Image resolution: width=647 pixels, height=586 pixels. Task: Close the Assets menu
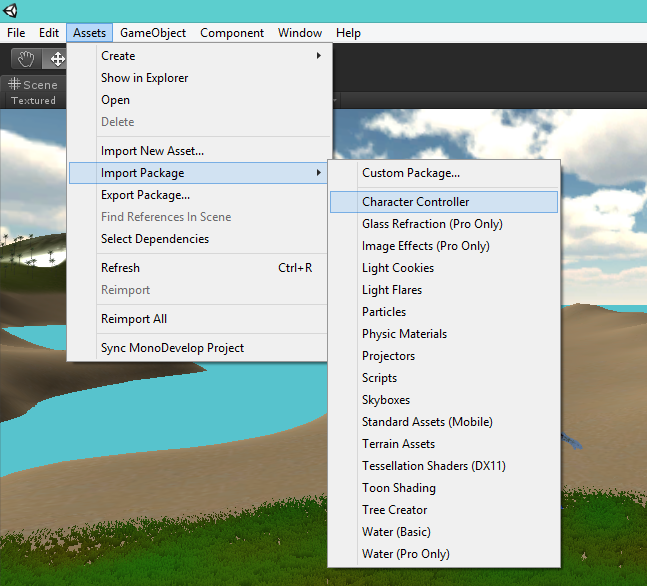89,33
